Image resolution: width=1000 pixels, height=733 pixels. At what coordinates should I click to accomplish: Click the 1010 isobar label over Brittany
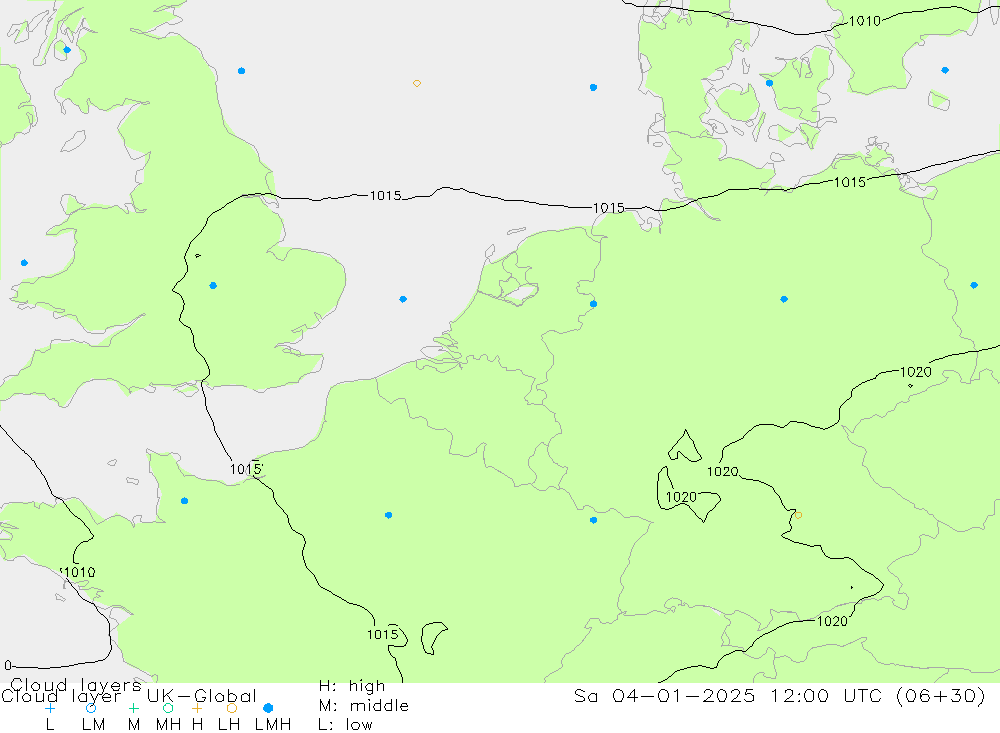(78, 572)
